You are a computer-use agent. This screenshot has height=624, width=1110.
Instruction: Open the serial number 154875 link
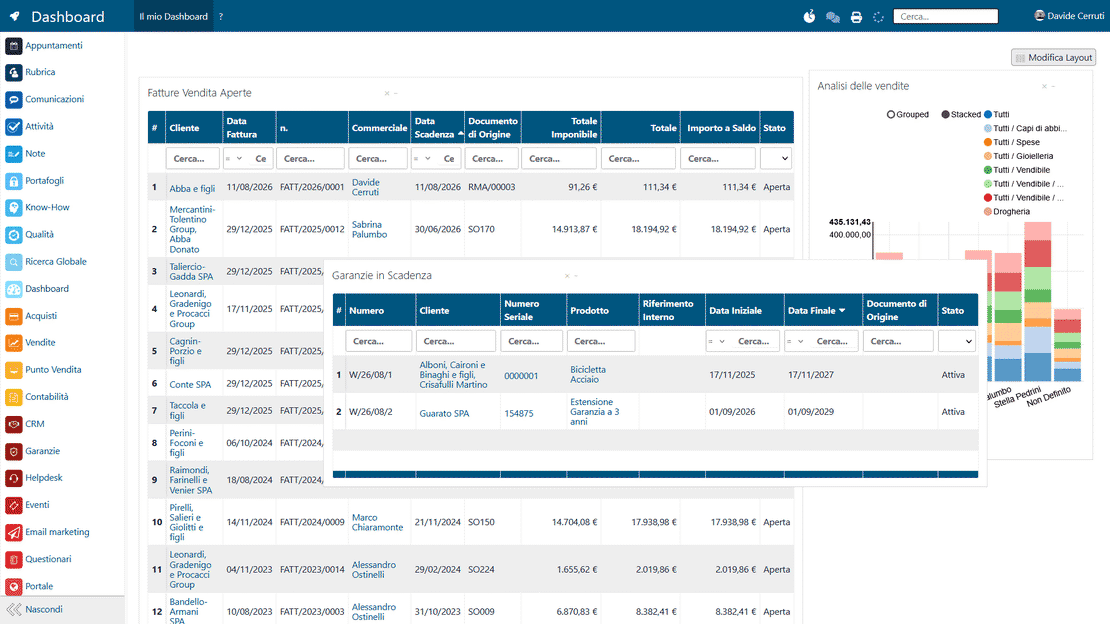pyautogui.click(x=519, y=413)
